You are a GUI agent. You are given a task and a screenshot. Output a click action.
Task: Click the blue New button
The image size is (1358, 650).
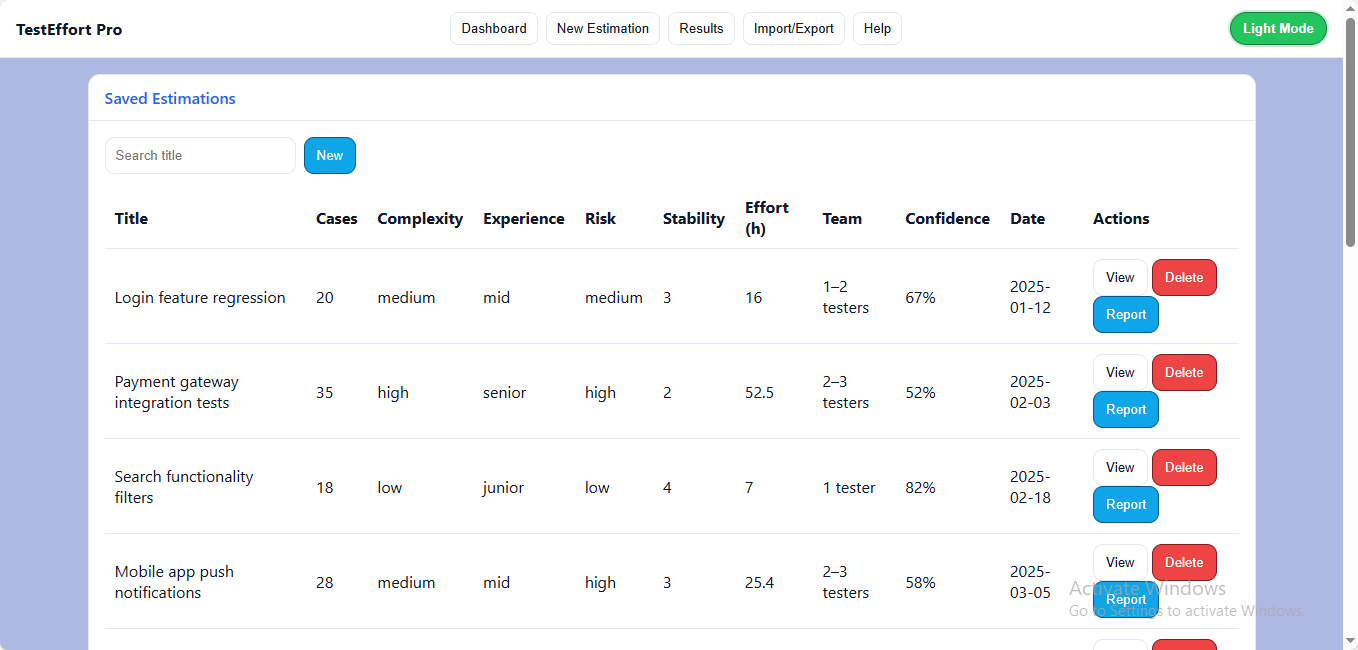point(329,156)
